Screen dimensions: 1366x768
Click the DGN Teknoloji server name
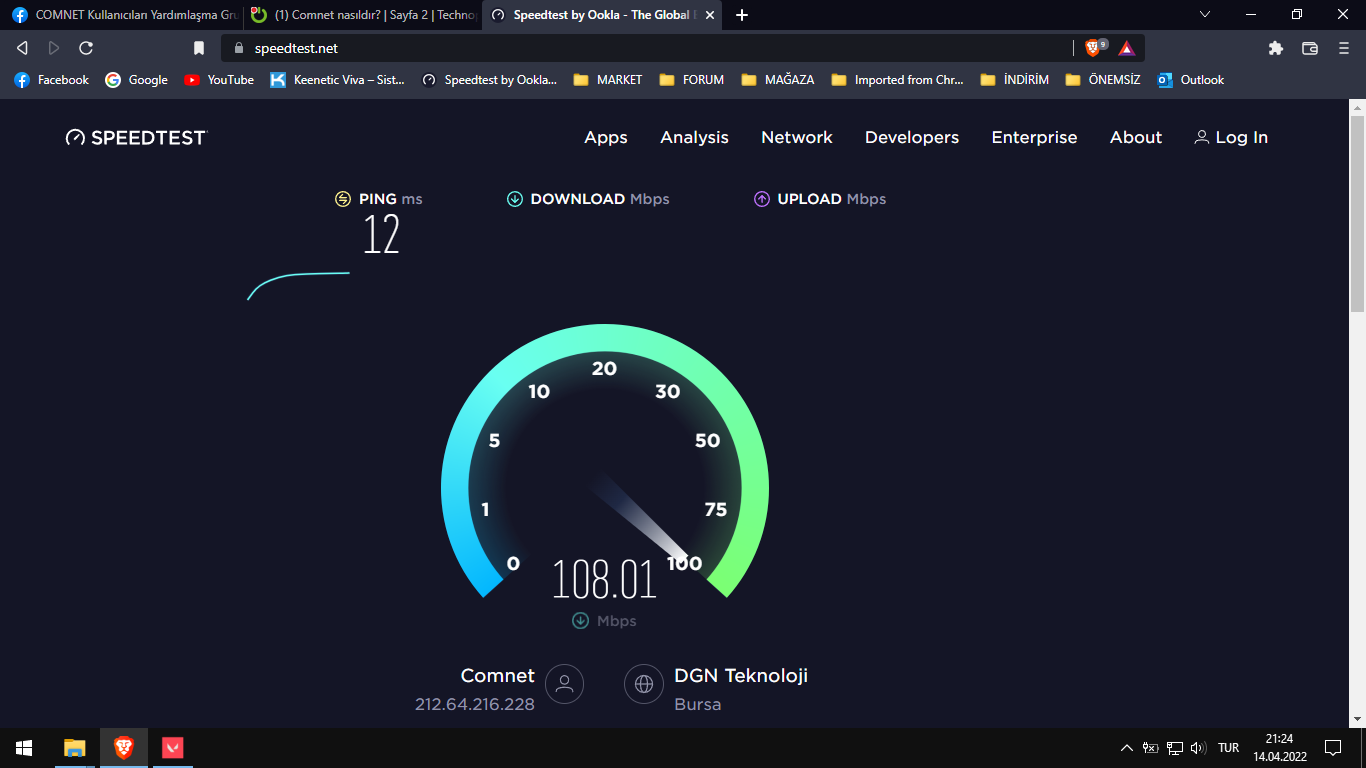pyautogui.click(x=741, y=676)
